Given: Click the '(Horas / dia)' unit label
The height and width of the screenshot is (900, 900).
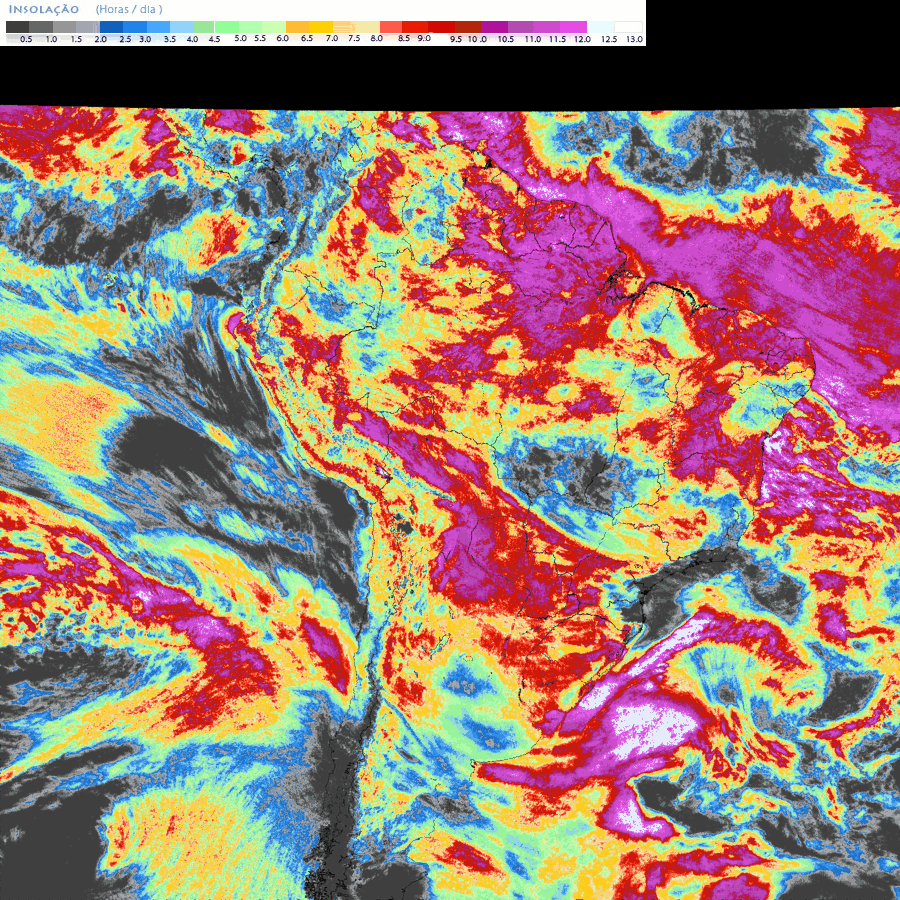Looking at the screenshot, I should click(x=129, y=10).
